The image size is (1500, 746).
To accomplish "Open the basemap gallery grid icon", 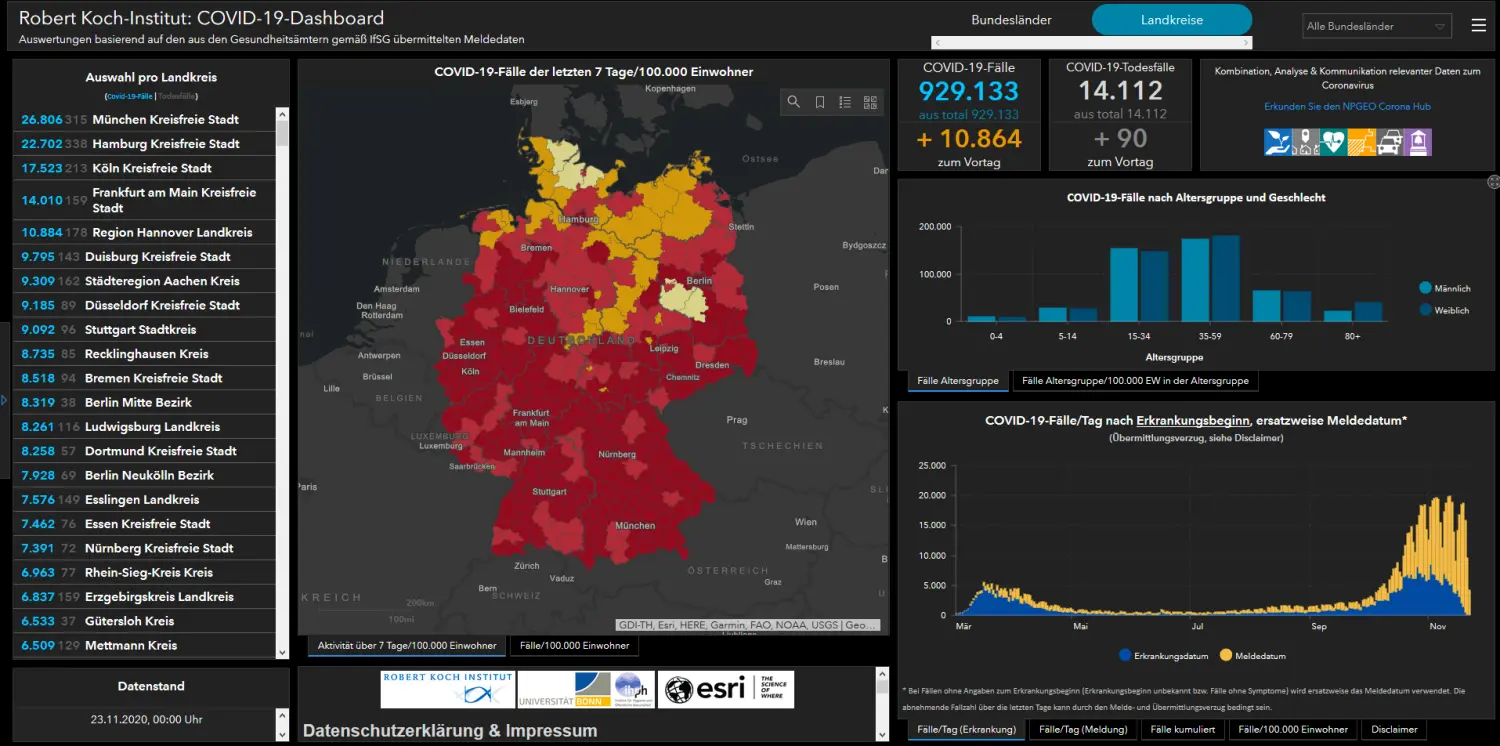I will click(x=870, y=102).
